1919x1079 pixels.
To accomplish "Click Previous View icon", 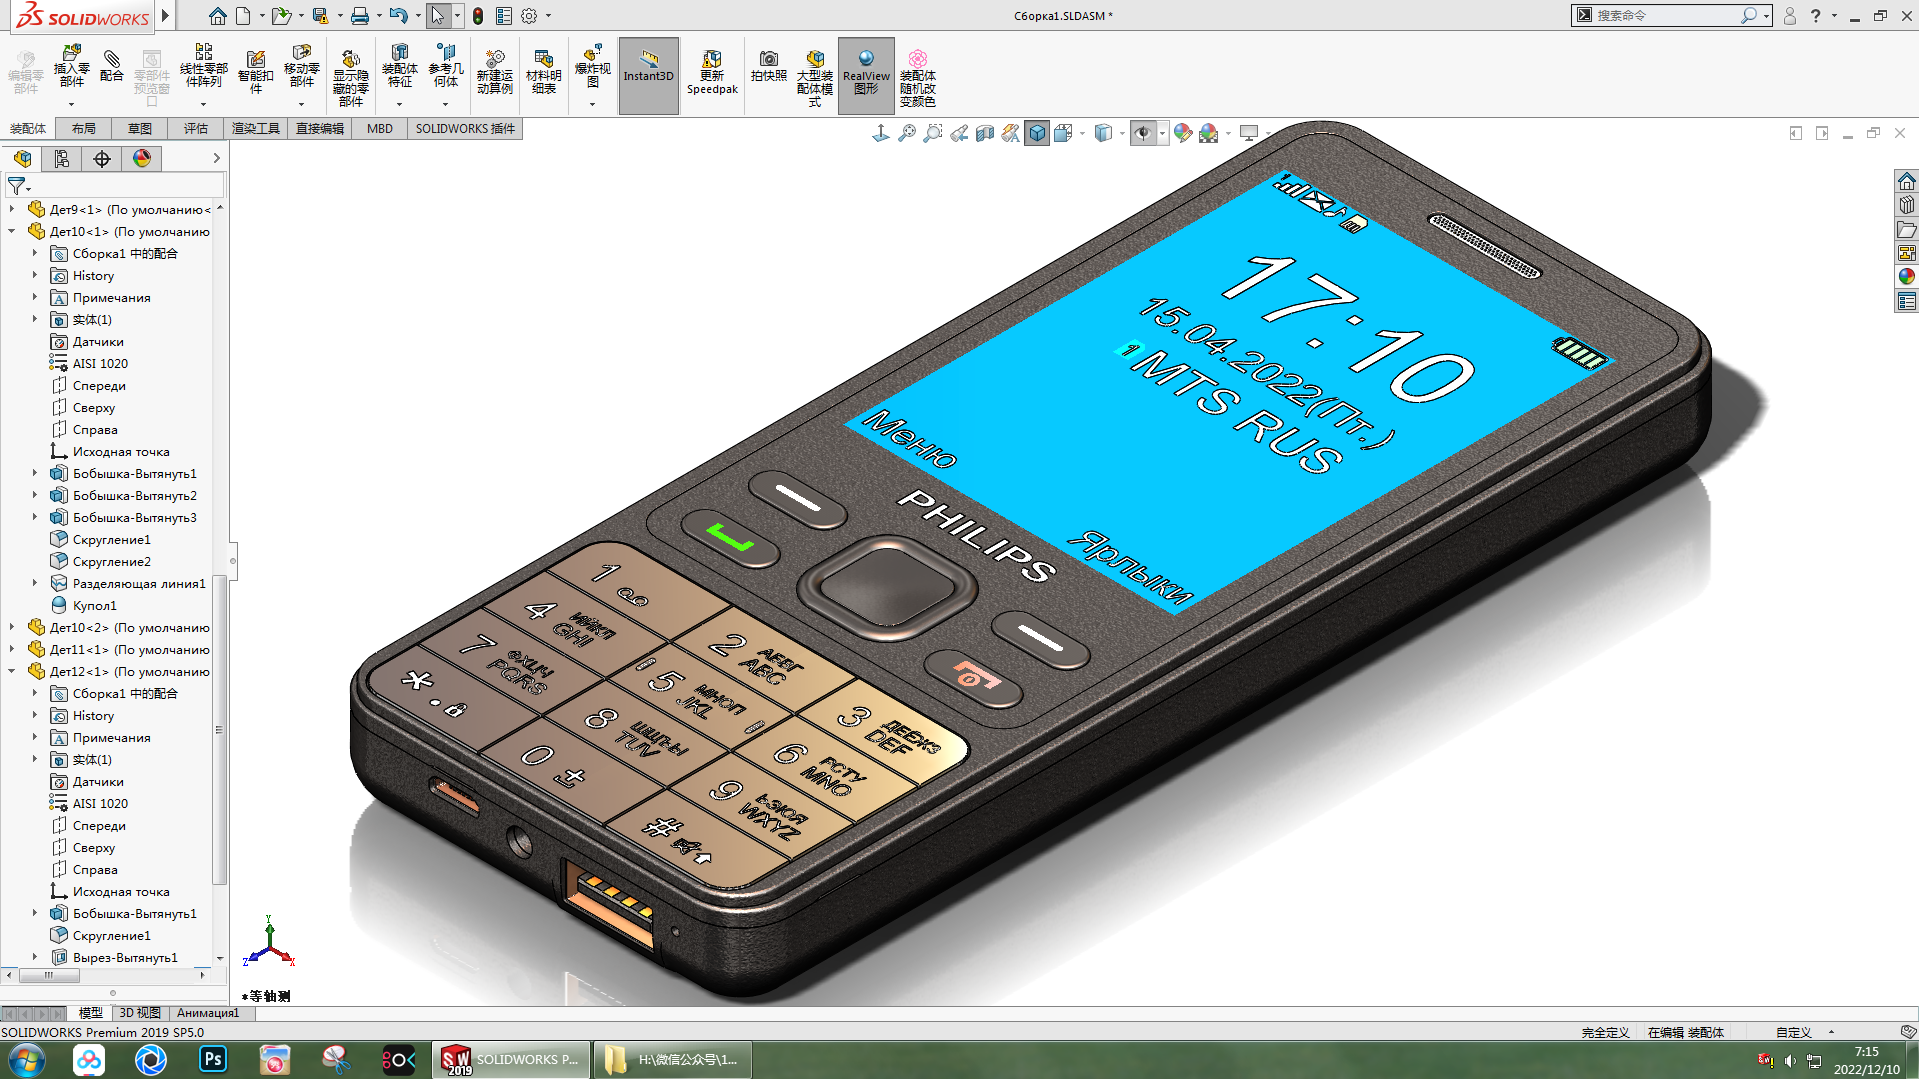I will pos(959,133).
